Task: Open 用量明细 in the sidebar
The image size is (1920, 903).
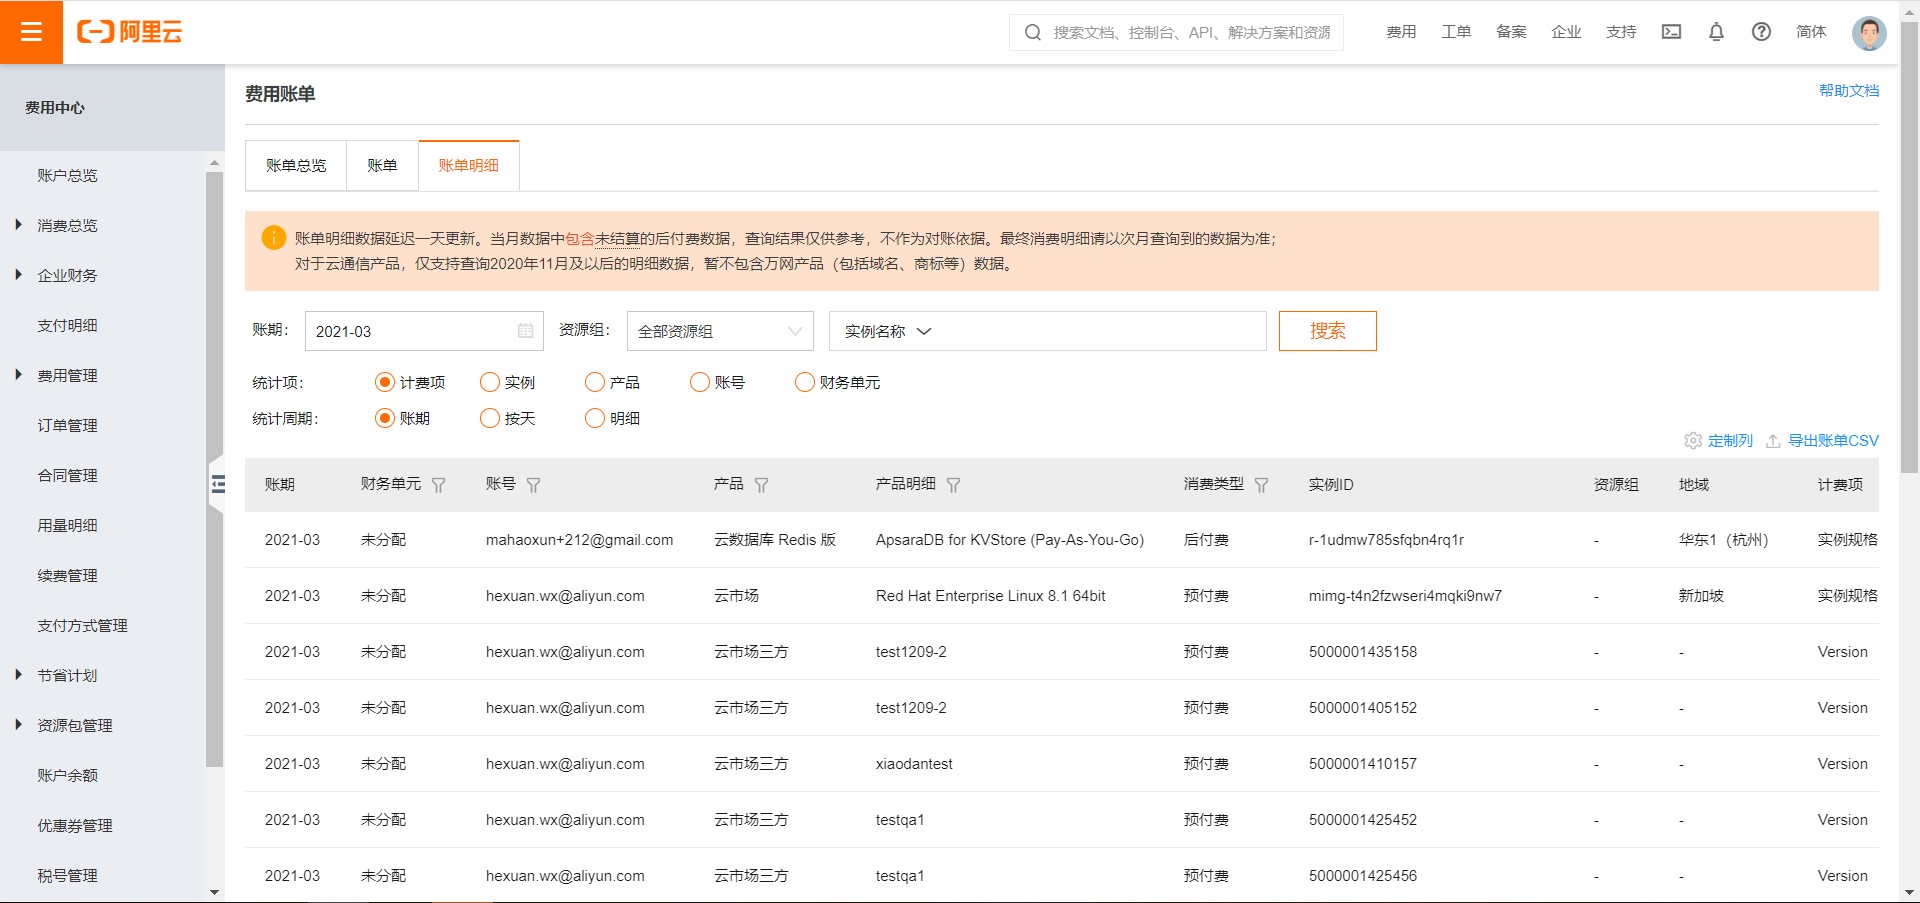Action: 68,525
